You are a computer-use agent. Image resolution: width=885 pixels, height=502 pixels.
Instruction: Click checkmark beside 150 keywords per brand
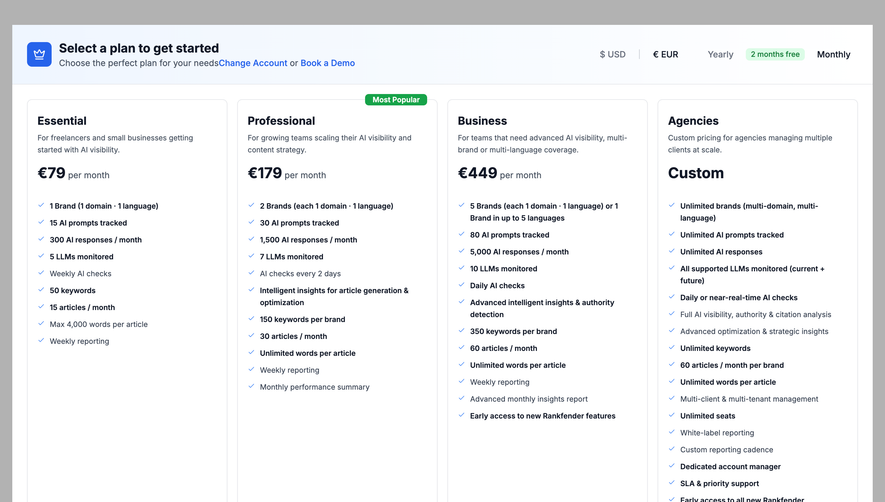(x=251, y=319)
